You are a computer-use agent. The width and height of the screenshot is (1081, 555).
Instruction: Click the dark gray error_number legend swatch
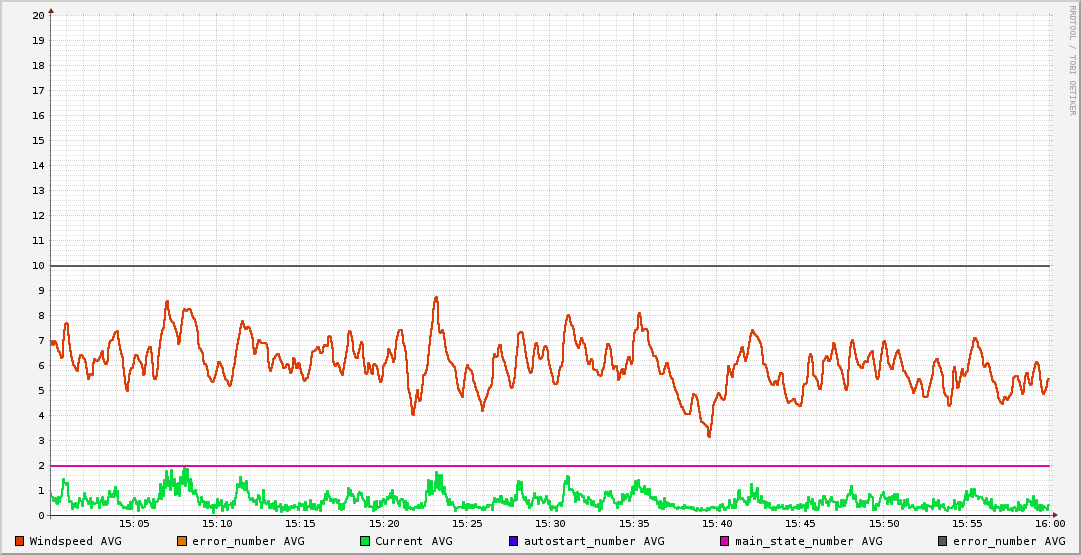[x=942, y=541]
